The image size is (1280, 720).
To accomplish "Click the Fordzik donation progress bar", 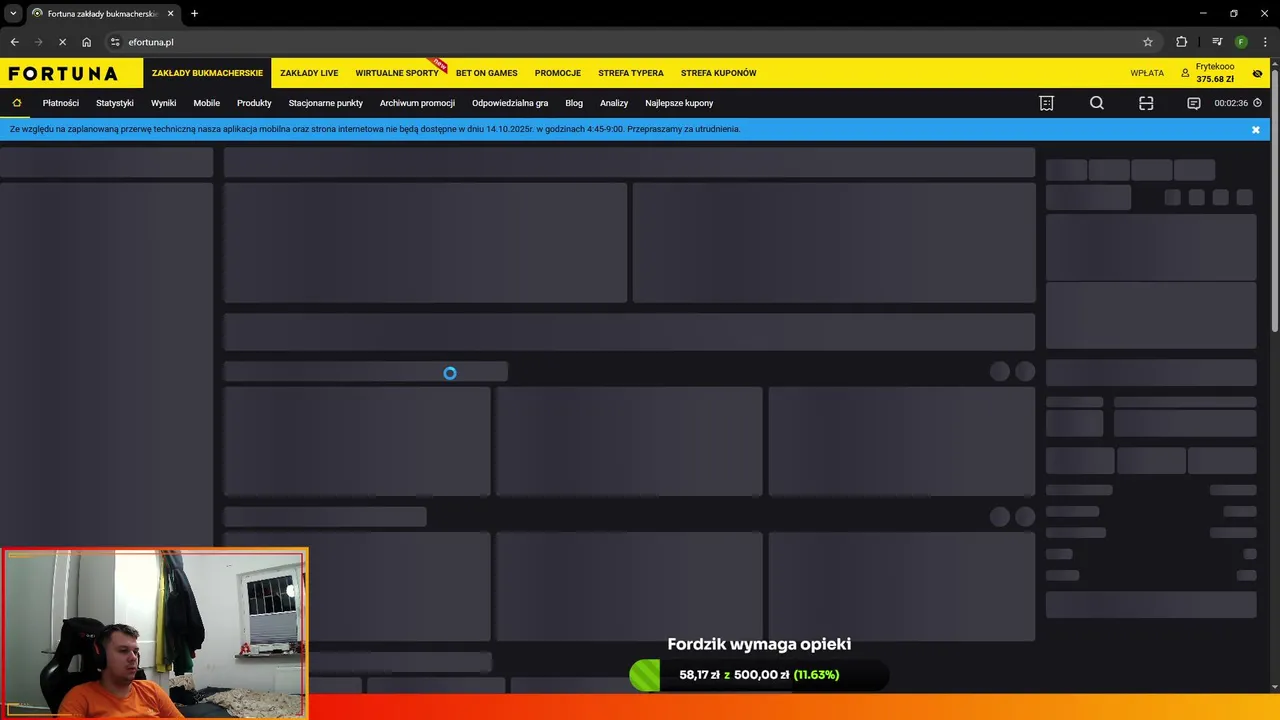I will click(759, 675).
